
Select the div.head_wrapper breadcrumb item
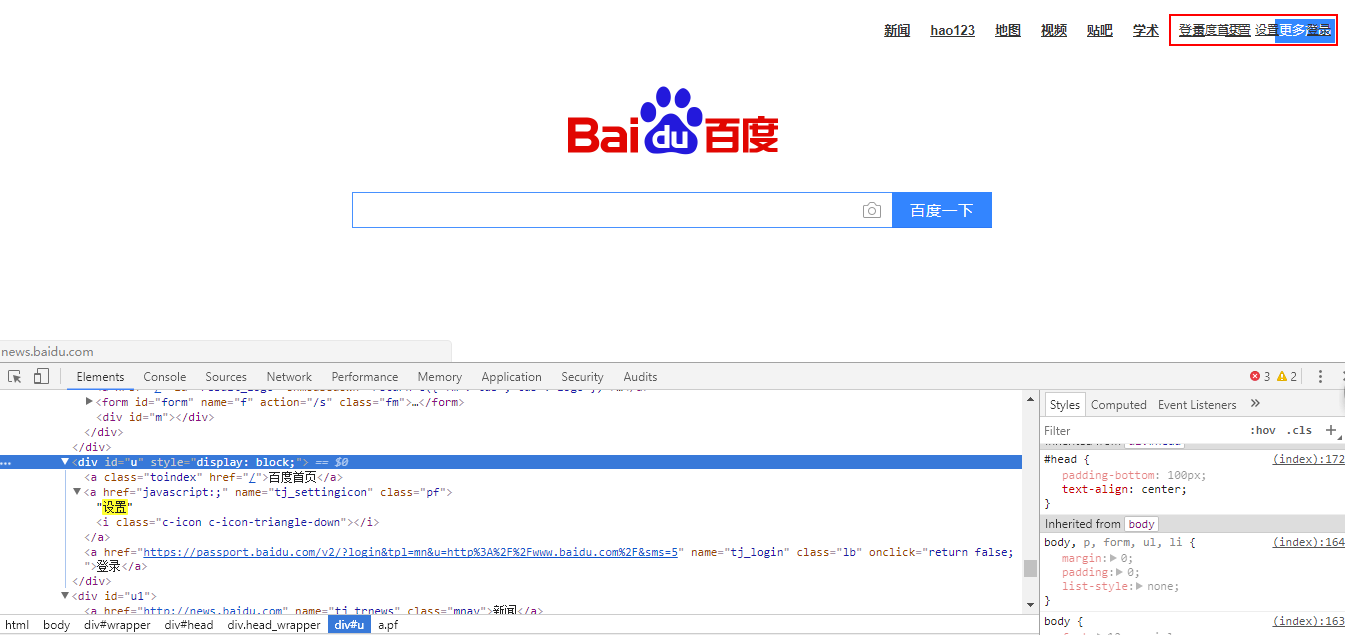coord(274,625)
